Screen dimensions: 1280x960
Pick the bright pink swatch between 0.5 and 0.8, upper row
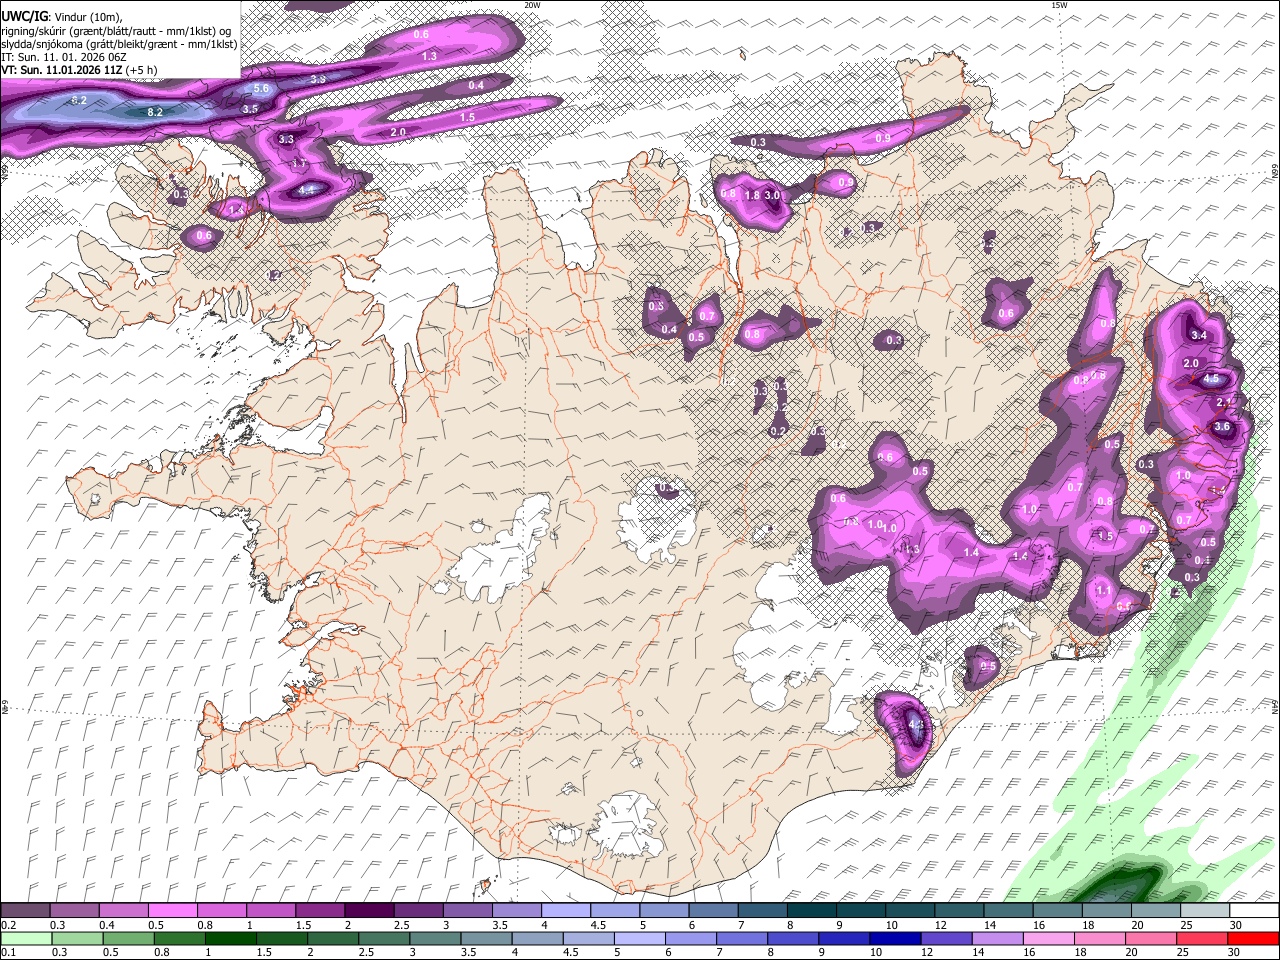click(175, 911)
